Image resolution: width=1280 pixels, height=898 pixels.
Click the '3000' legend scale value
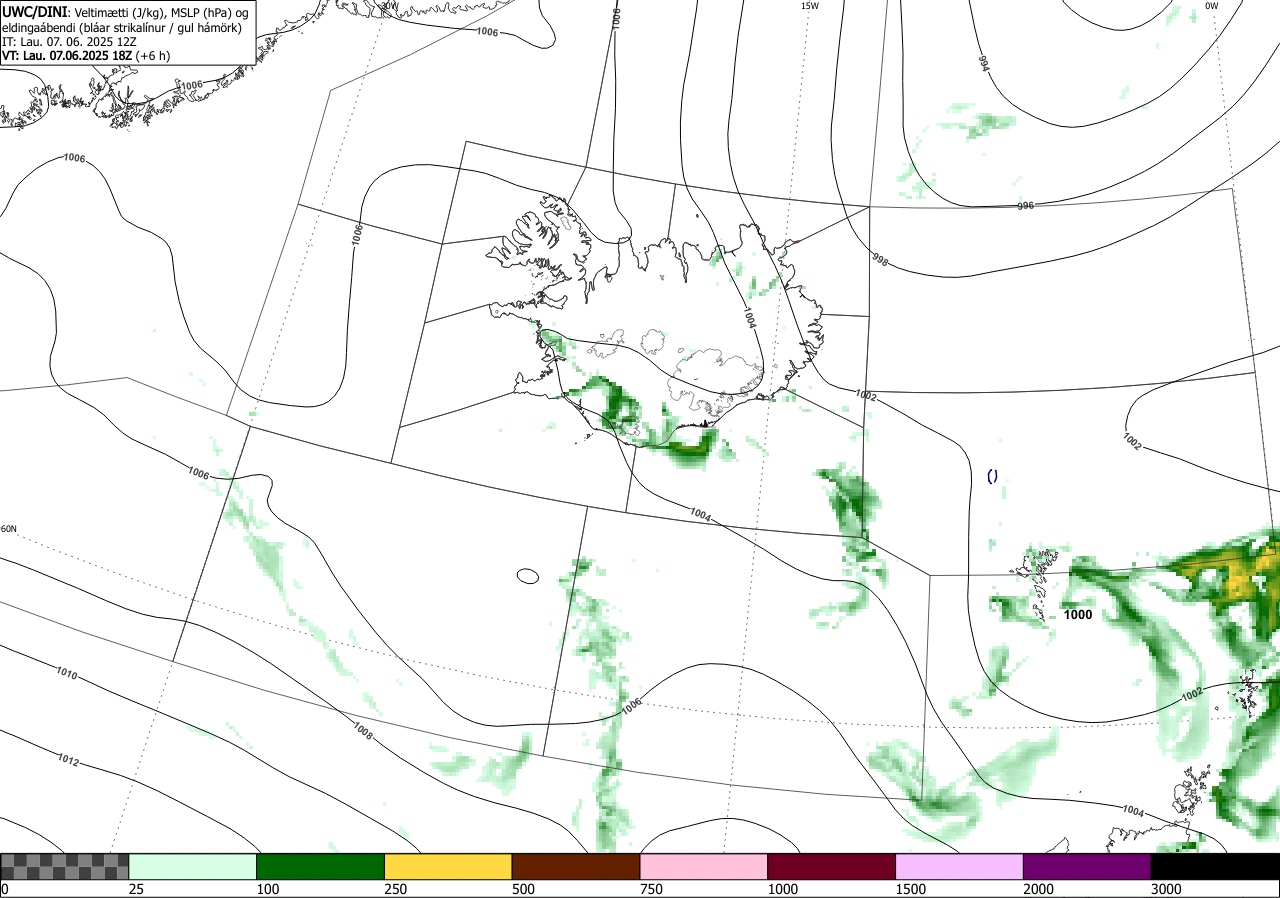pyautogui.click(x=1167, y=889)
